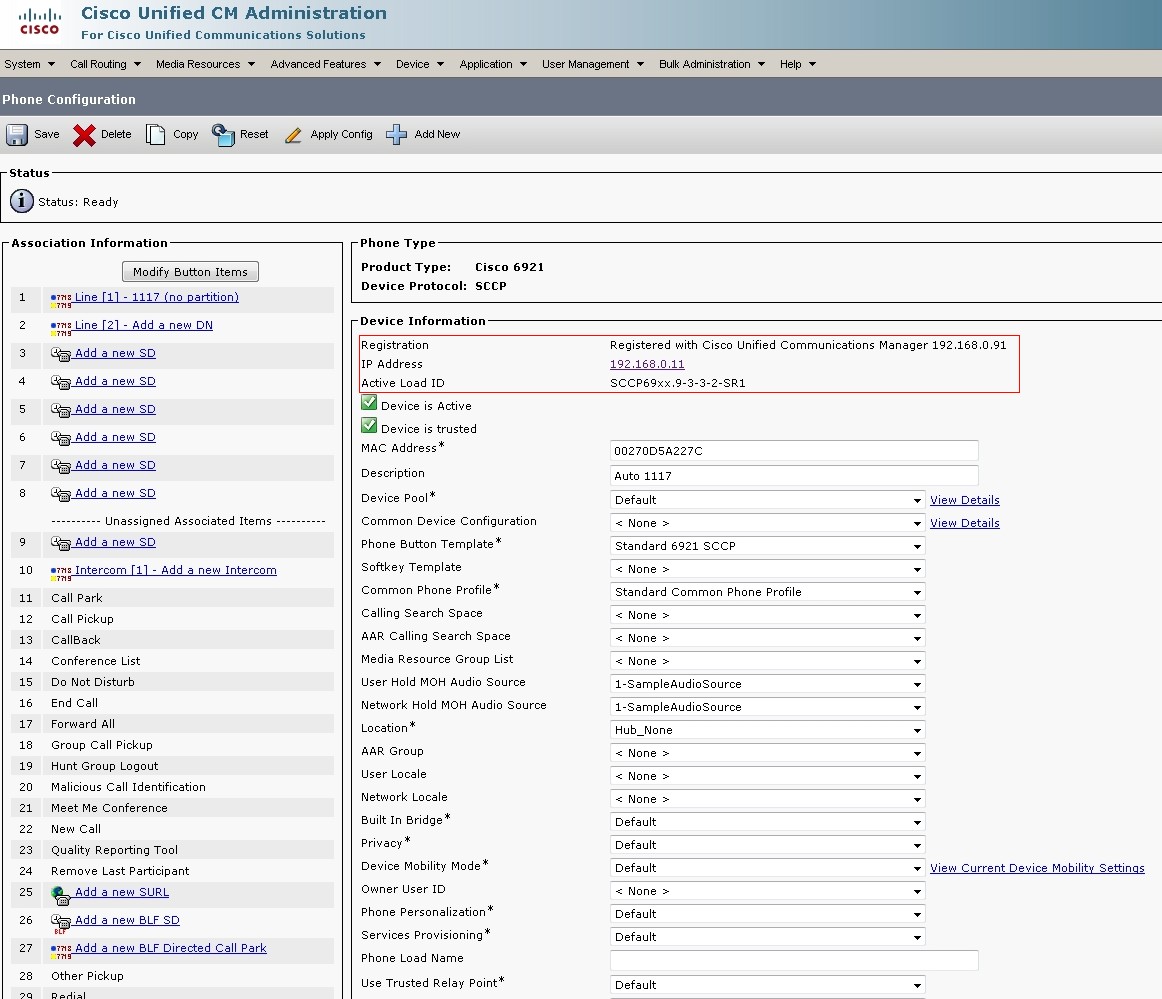Open the Device menu
This screenshot has height=999, width=1162.
pyautogui.click(x=419, y=64)
